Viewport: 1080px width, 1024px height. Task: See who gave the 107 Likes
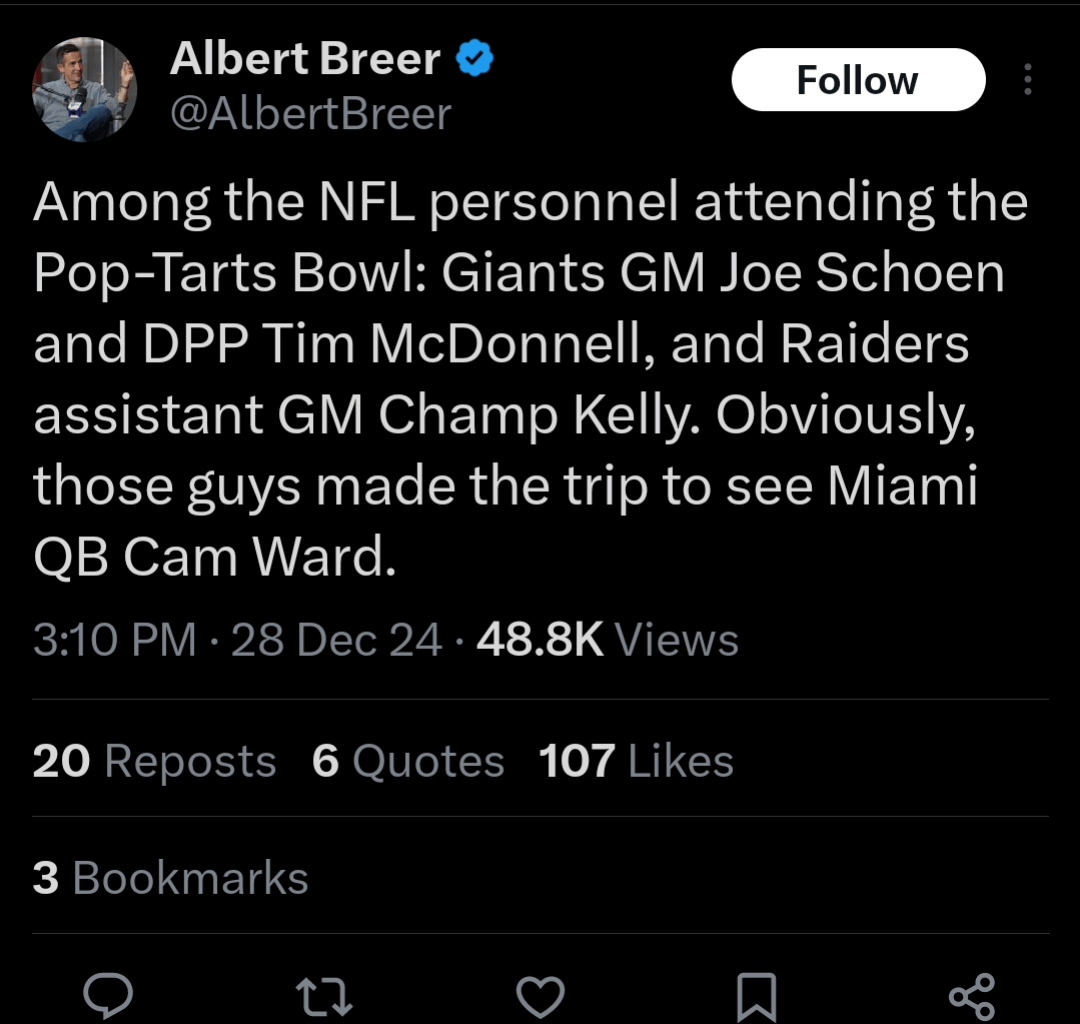tap(636, 762)
